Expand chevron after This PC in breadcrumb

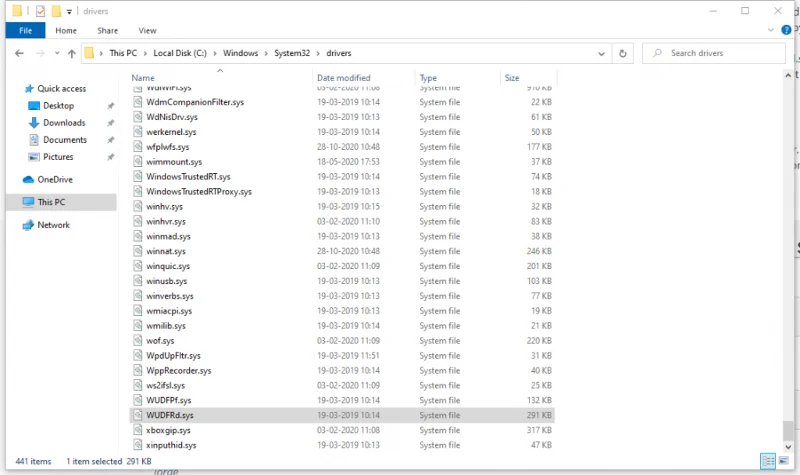145,53
